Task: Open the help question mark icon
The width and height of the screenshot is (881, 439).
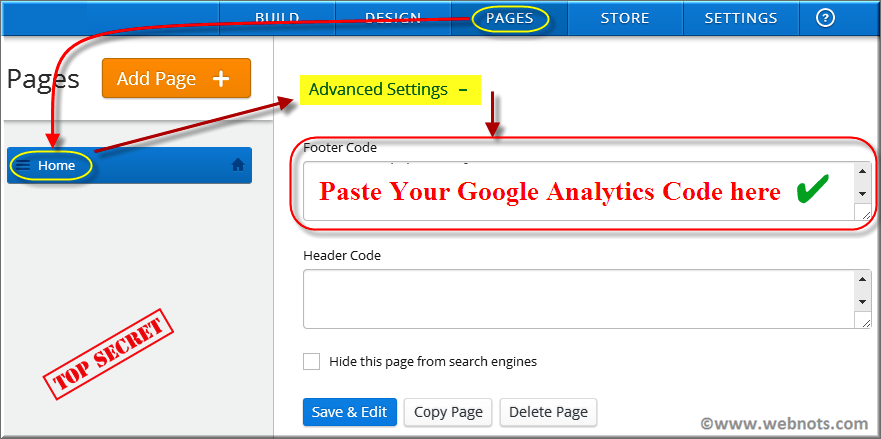Action: [x=825, y=18]
